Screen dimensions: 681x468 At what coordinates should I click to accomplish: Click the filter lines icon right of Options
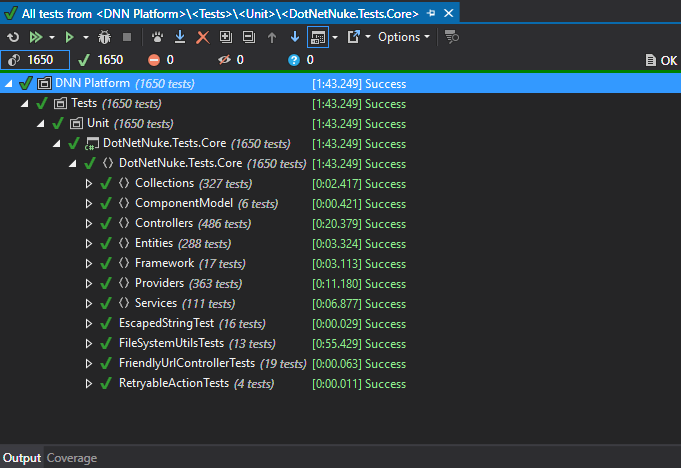click(452, 37)
